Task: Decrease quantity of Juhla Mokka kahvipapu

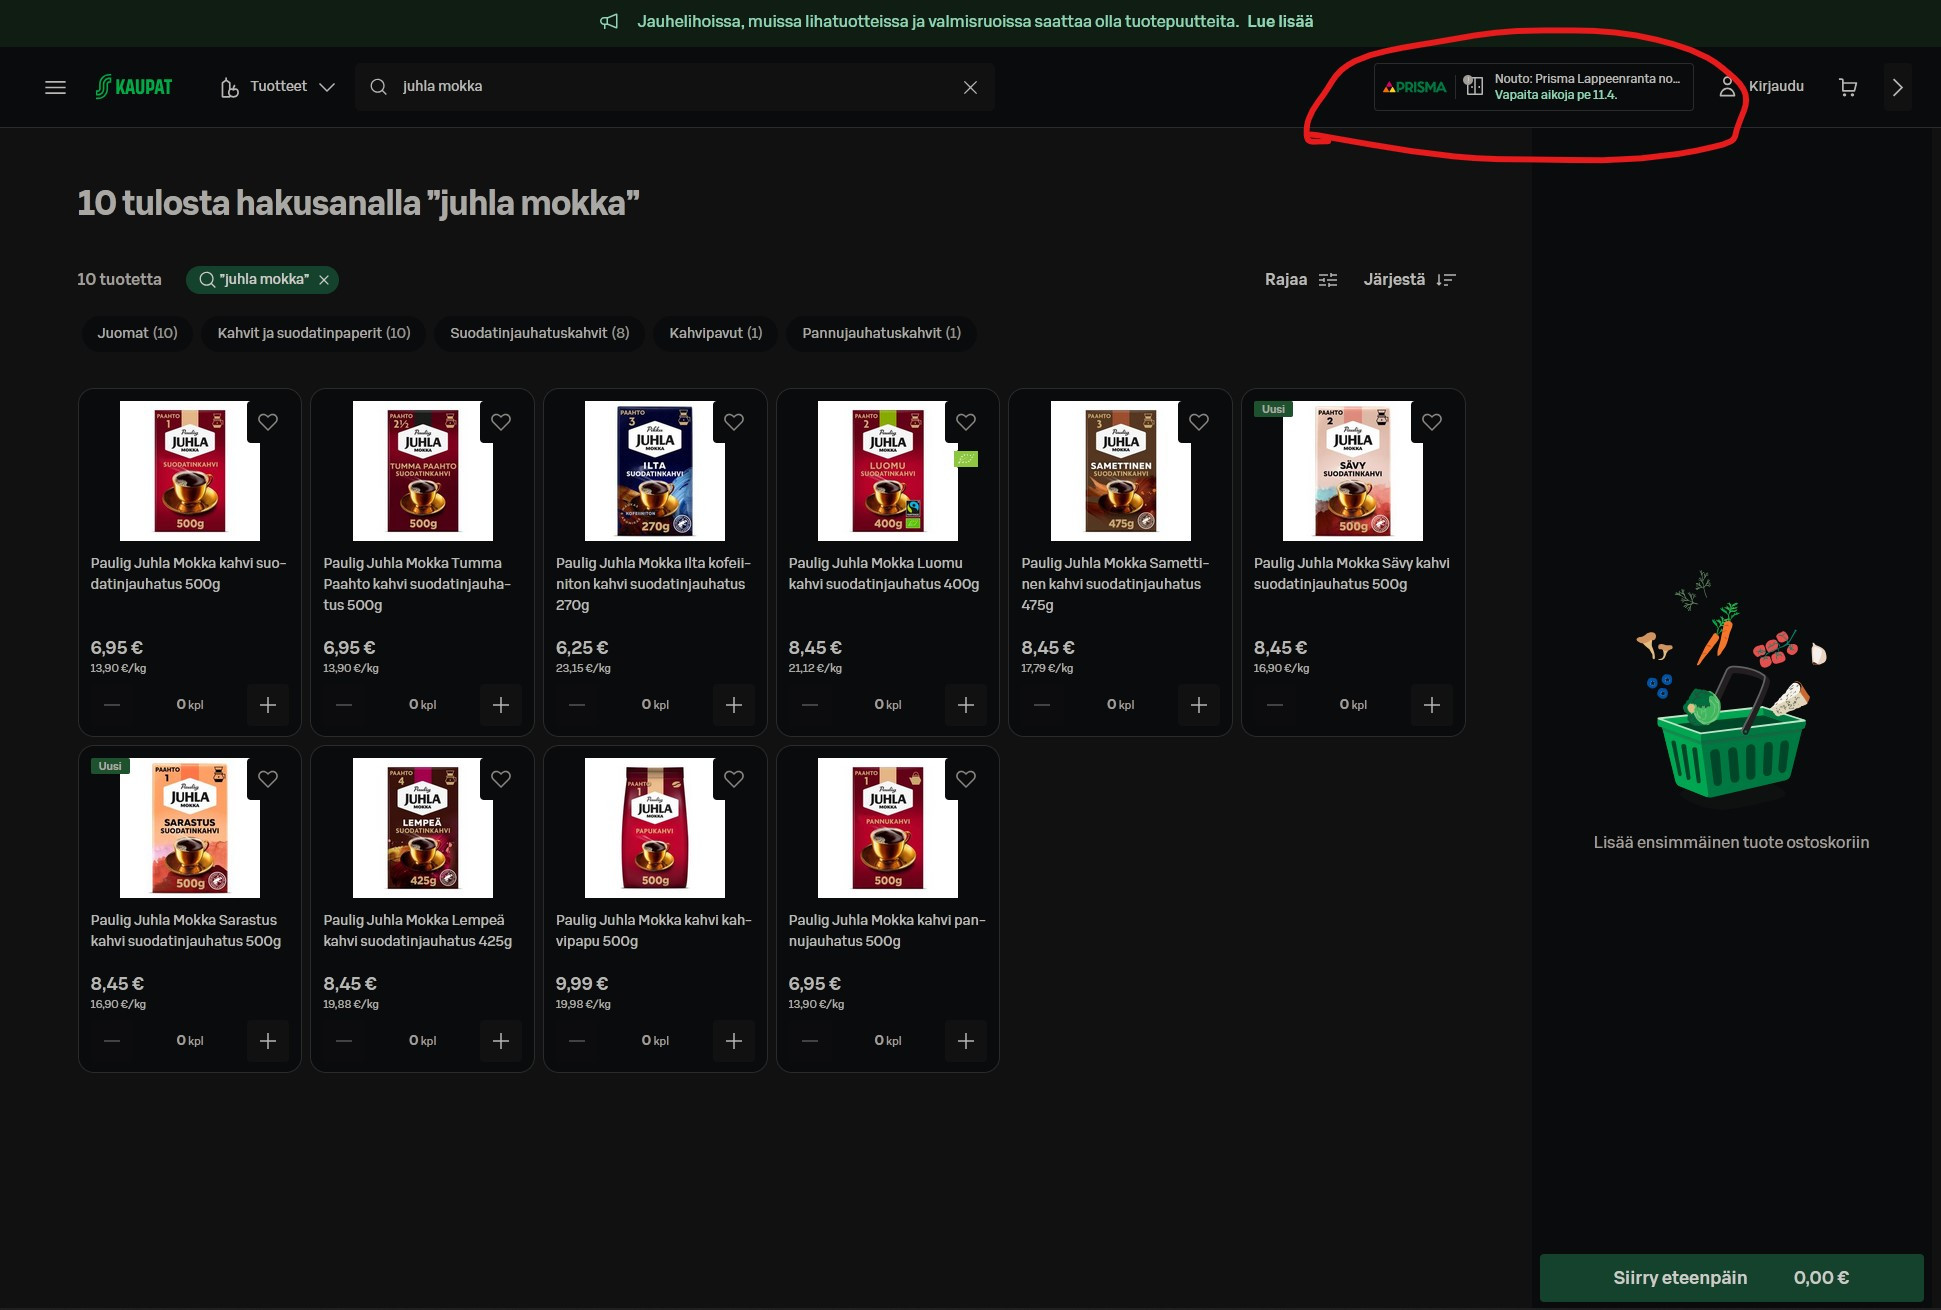Action: point(577,1041)
